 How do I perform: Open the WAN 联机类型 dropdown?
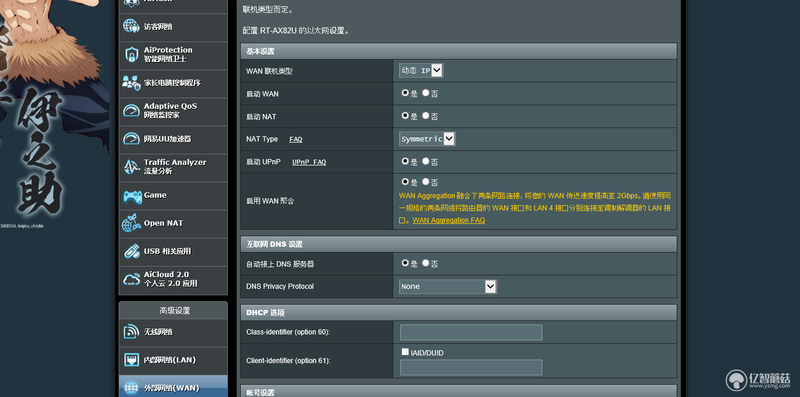pos(421,71)
